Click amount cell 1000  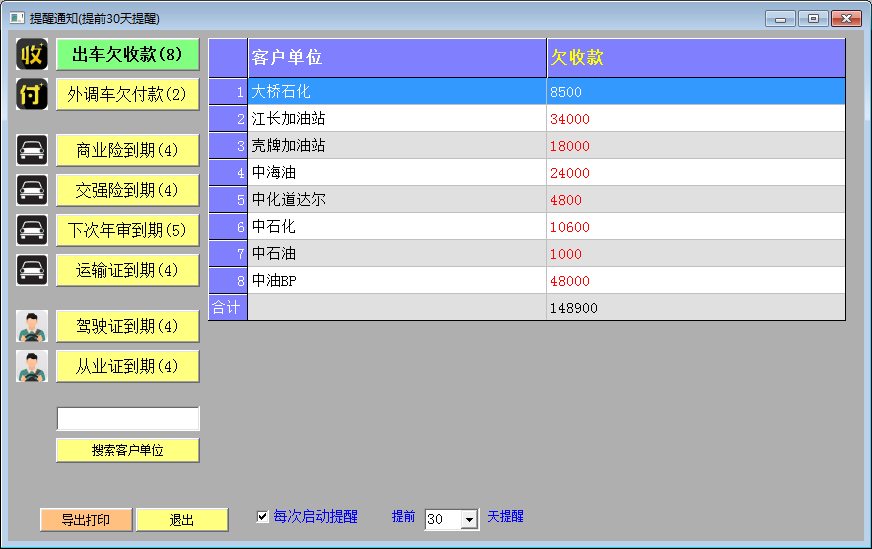(696, 254)
